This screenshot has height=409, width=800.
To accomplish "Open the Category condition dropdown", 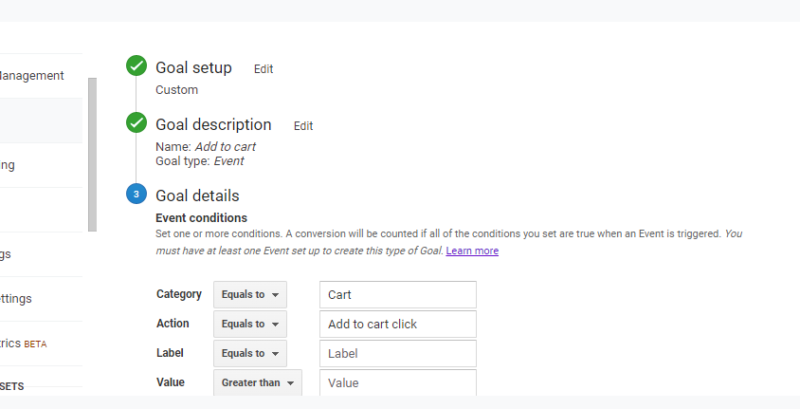I will pyautogui.click(x=249, y=295).
